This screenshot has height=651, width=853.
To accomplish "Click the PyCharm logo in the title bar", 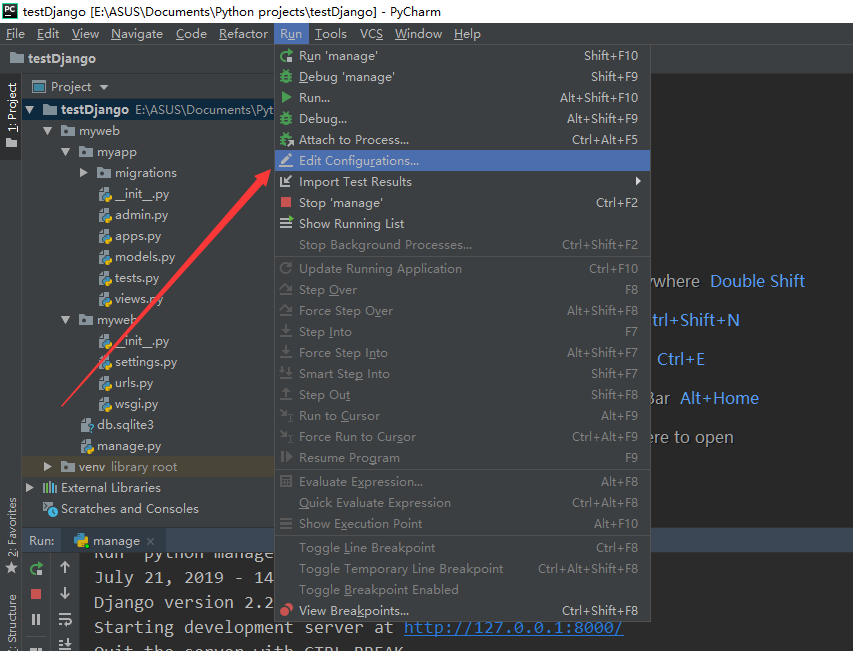I will 10,11.
